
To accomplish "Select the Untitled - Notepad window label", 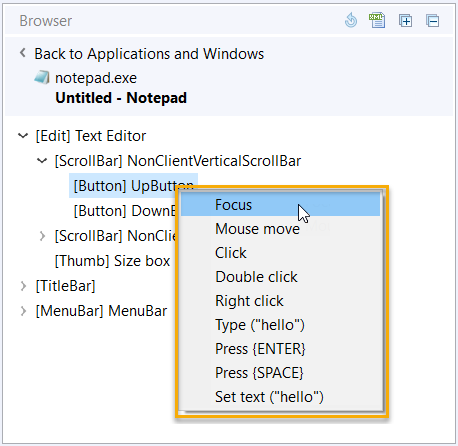I will coord(121,98).
